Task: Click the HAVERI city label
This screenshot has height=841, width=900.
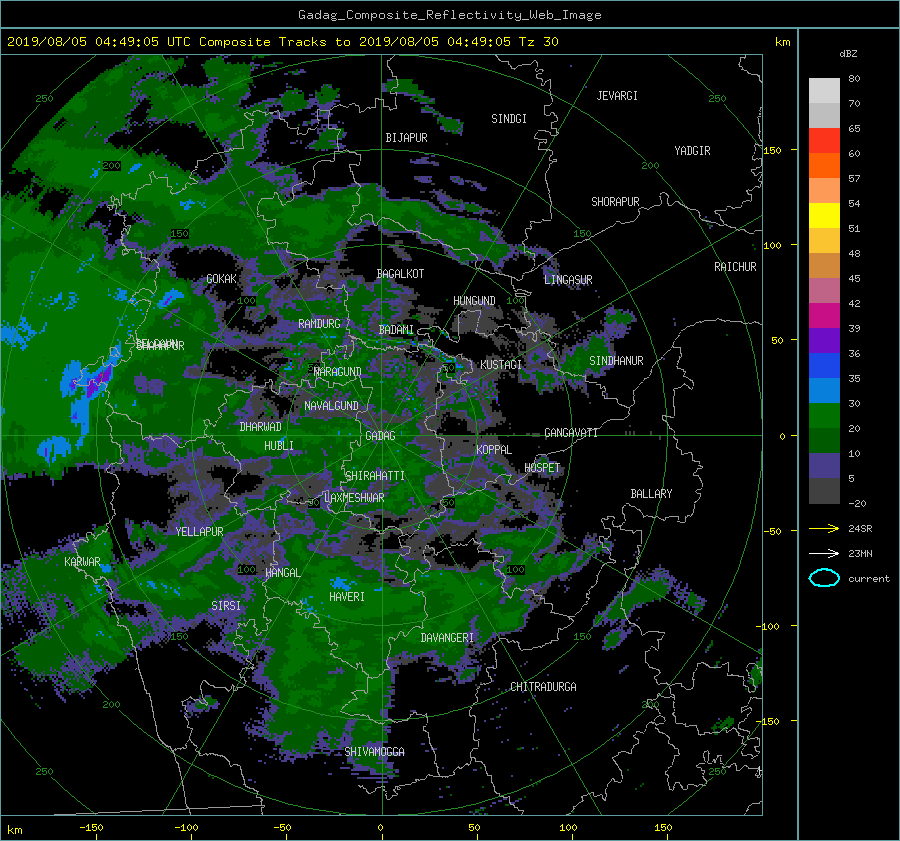Action: pyautogui.click(x=347, y=597)
